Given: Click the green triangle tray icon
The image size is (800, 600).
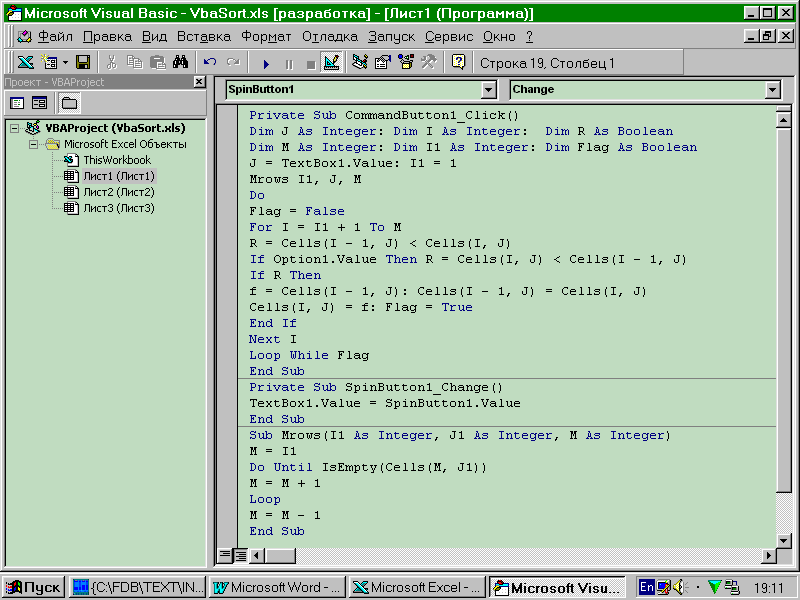Looking at the screenshot, I should click(x=714, y=587).
